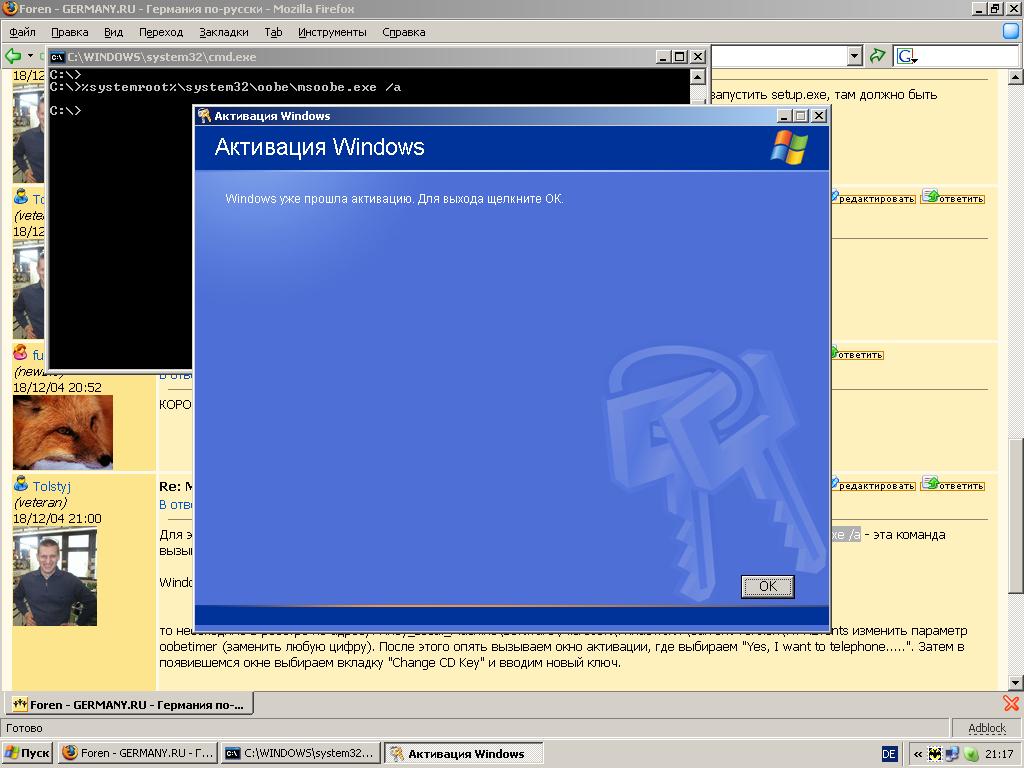The width and height of the screenshot is (1024, 768).
Task: Click the cmd window scrollbar up arrow
Action: pyautogui.click(x=697, y=76)
